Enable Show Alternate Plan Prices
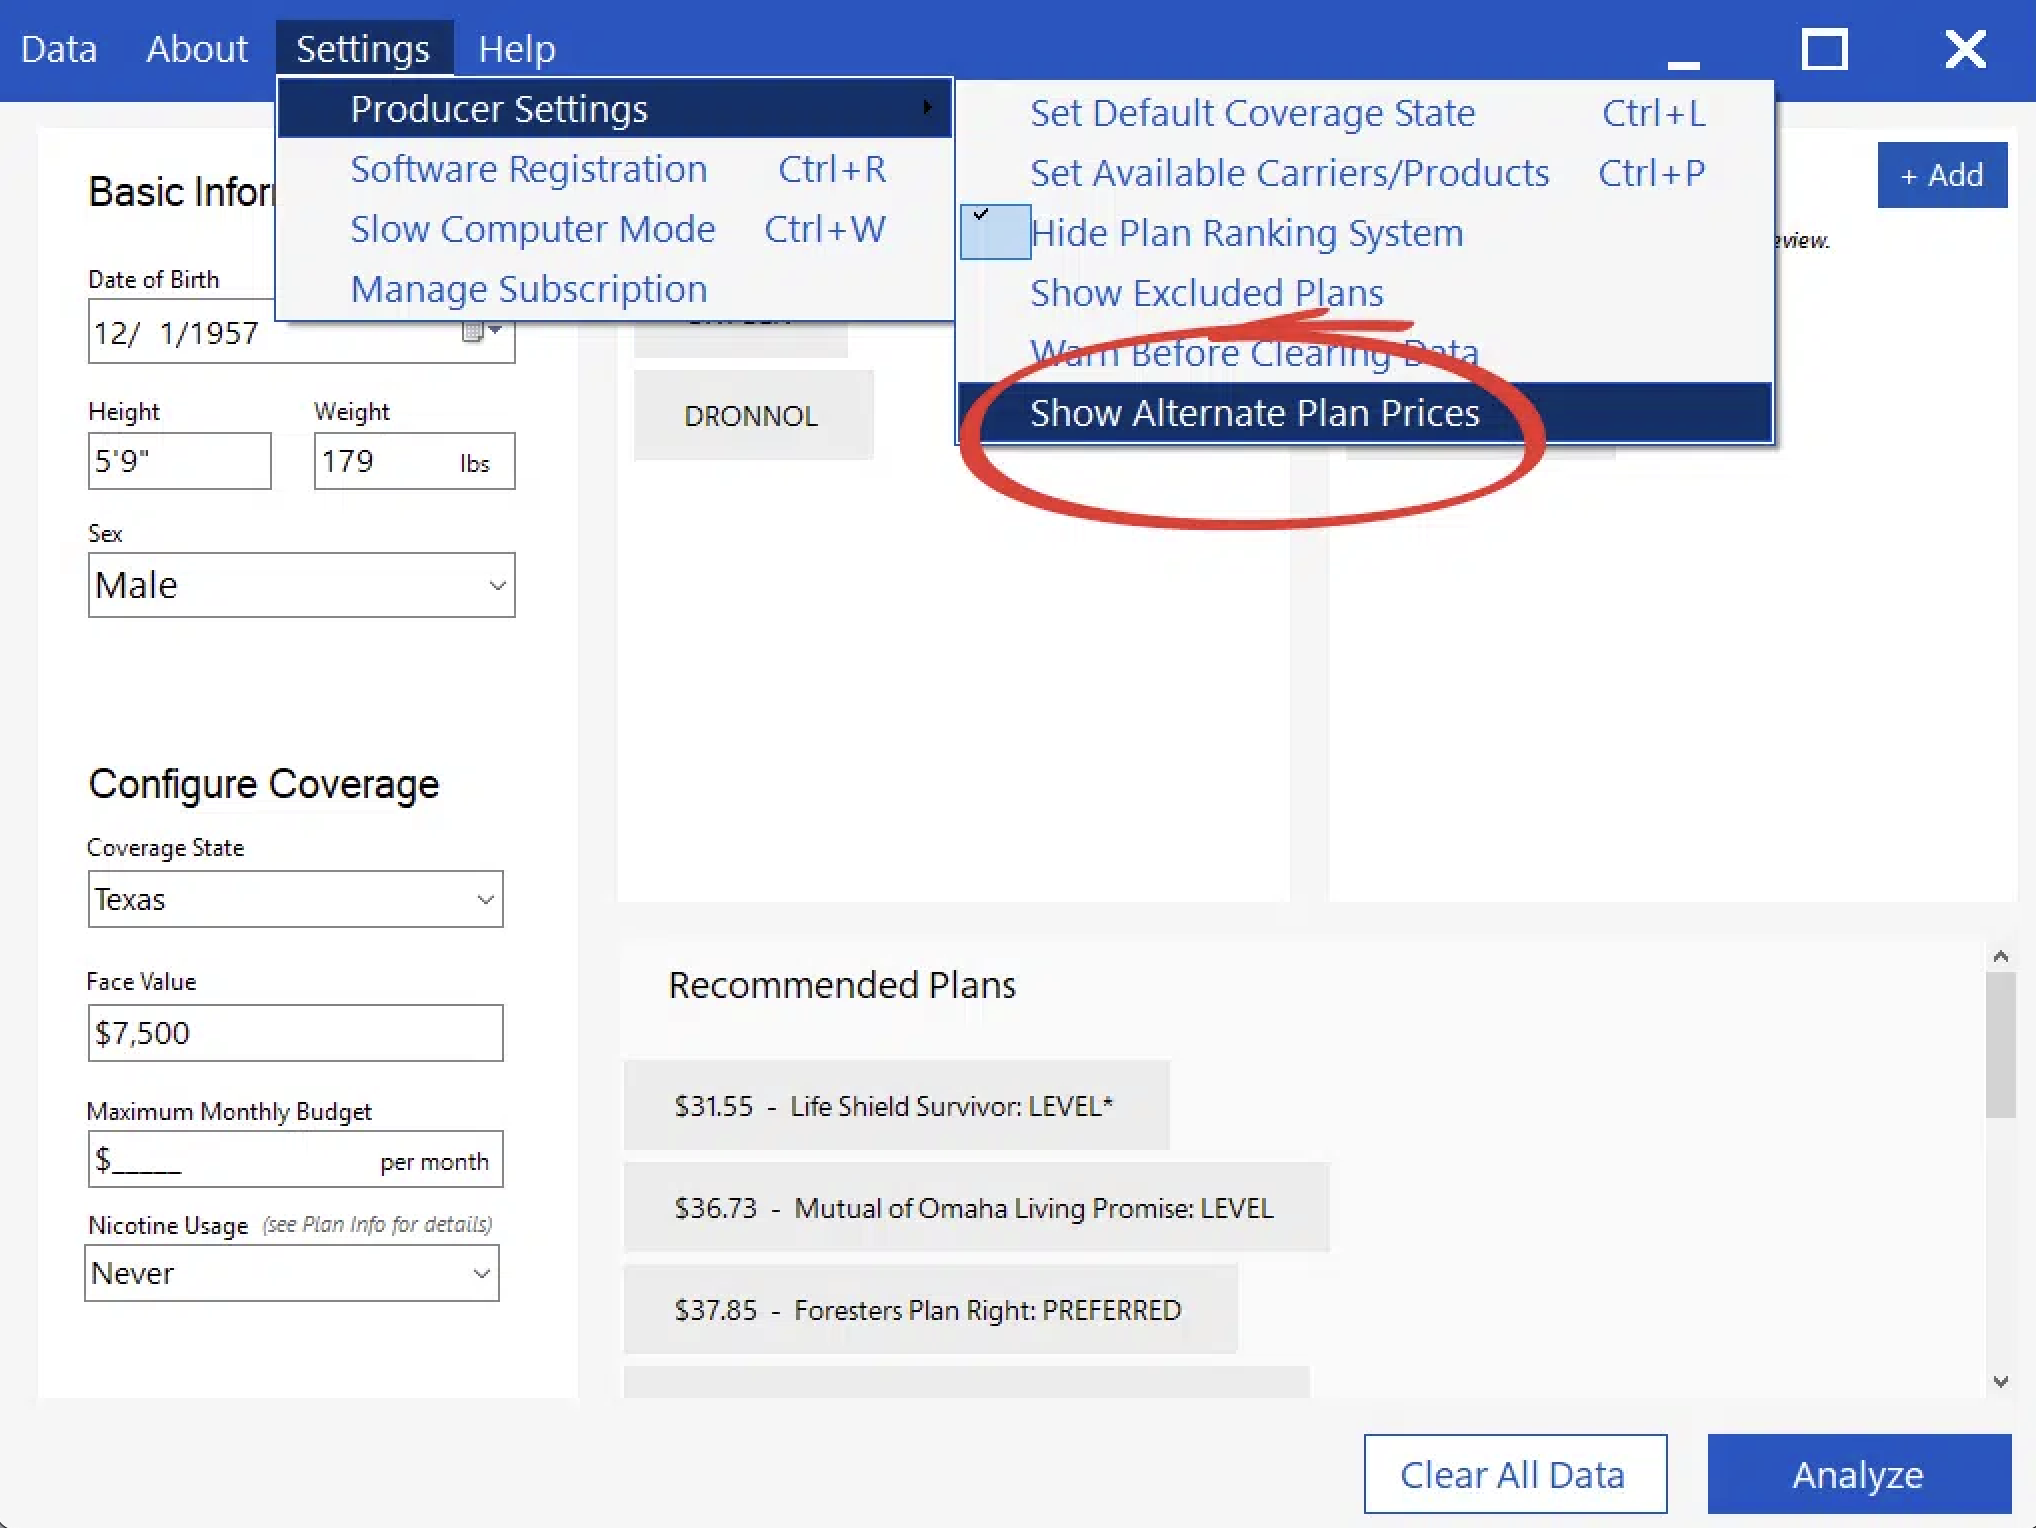2036x1528 pixels. click(x=1254, y=412)
